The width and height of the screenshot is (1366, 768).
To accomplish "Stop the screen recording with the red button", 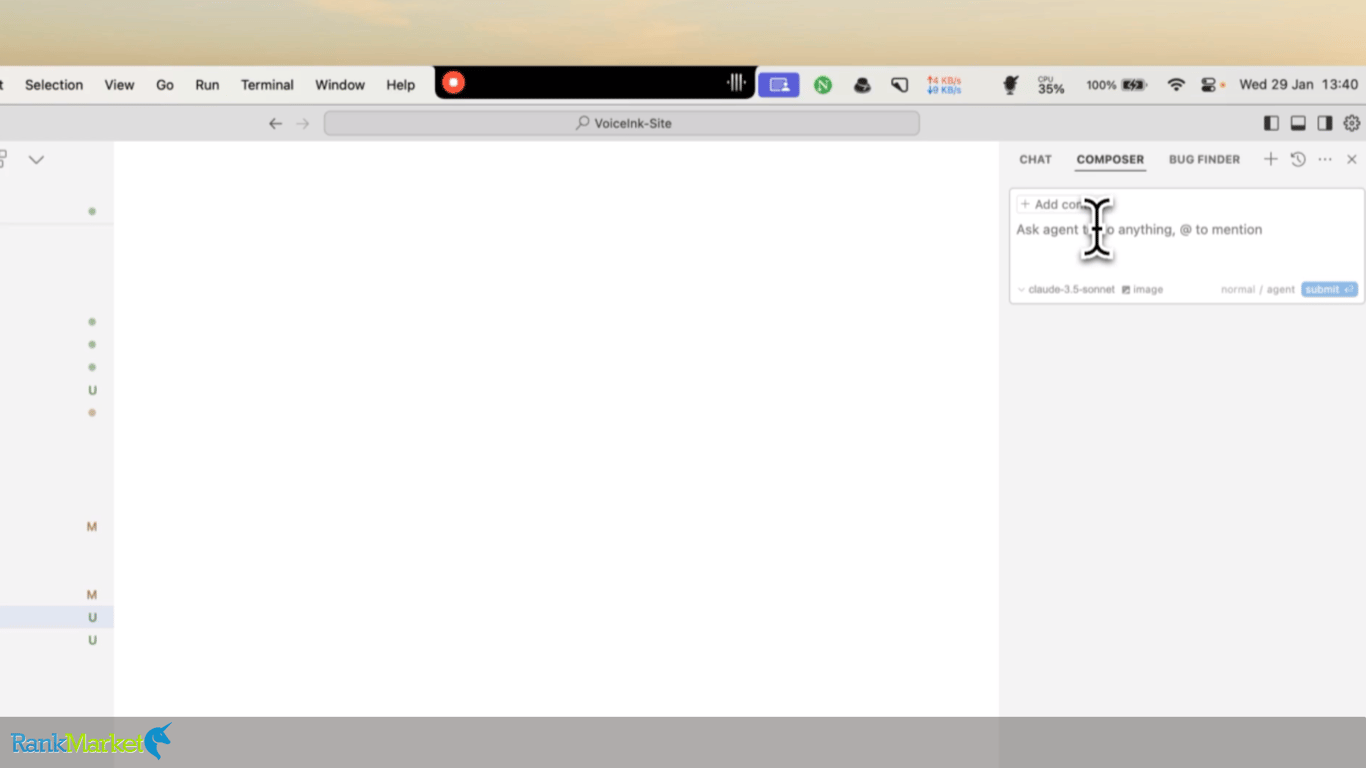I will click(x=453, y=83).
